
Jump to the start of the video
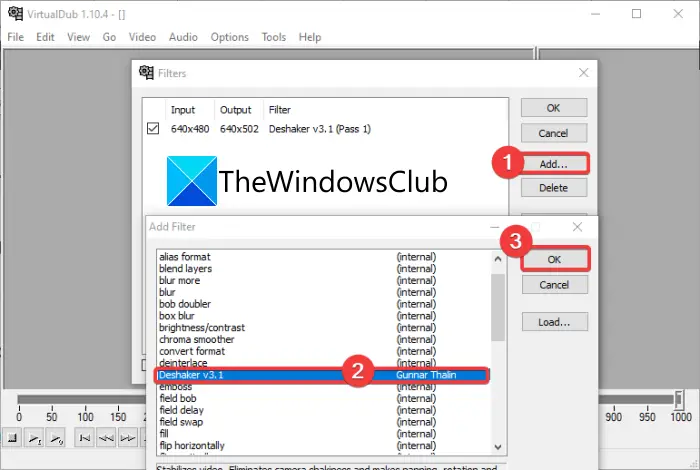[x=84, y=437]
